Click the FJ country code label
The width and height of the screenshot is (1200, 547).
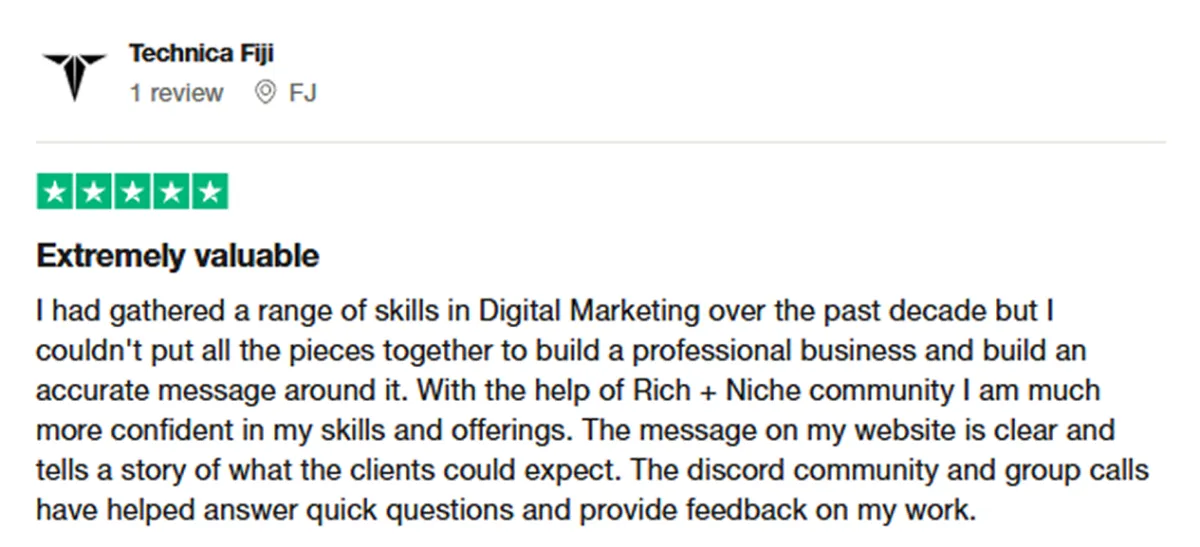[303, 94]
